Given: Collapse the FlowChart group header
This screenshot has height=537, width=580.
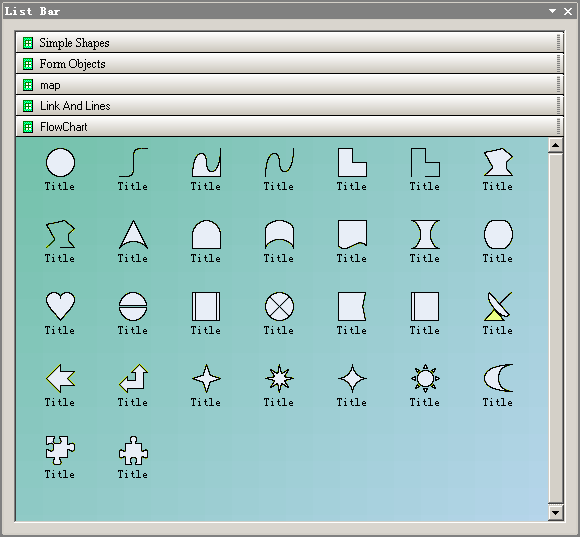Looking at the screenshot, I should pyautogui.click(x=290, y=127).
